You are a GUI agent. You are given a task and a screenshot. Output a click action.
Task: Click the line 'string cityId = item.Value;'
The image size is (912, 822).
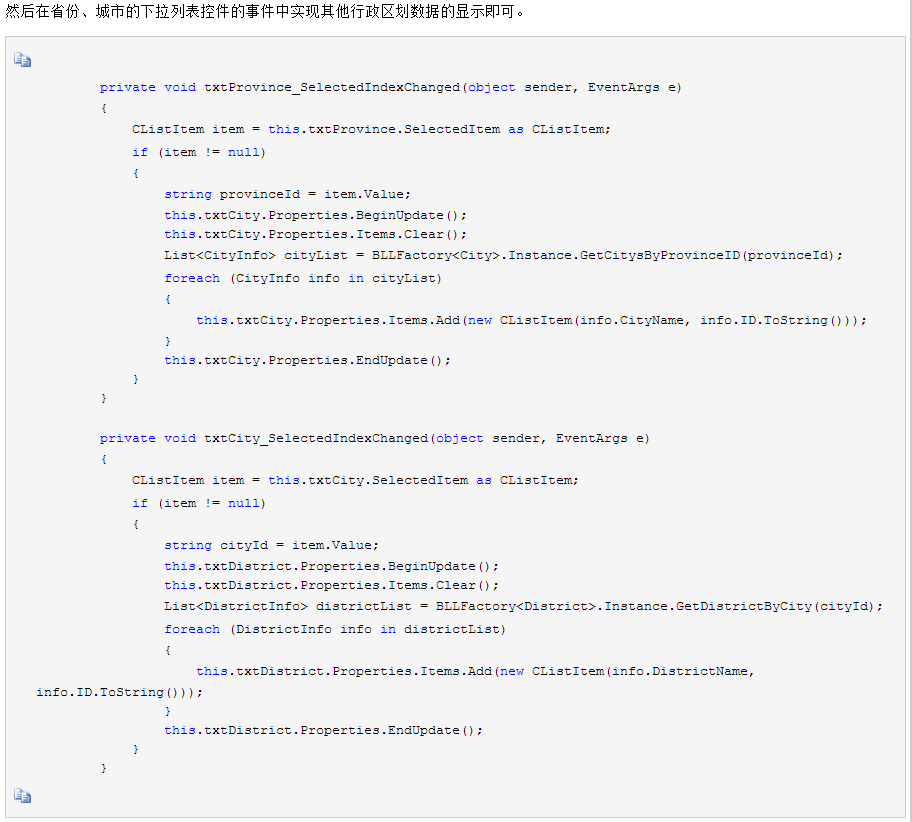272,545
